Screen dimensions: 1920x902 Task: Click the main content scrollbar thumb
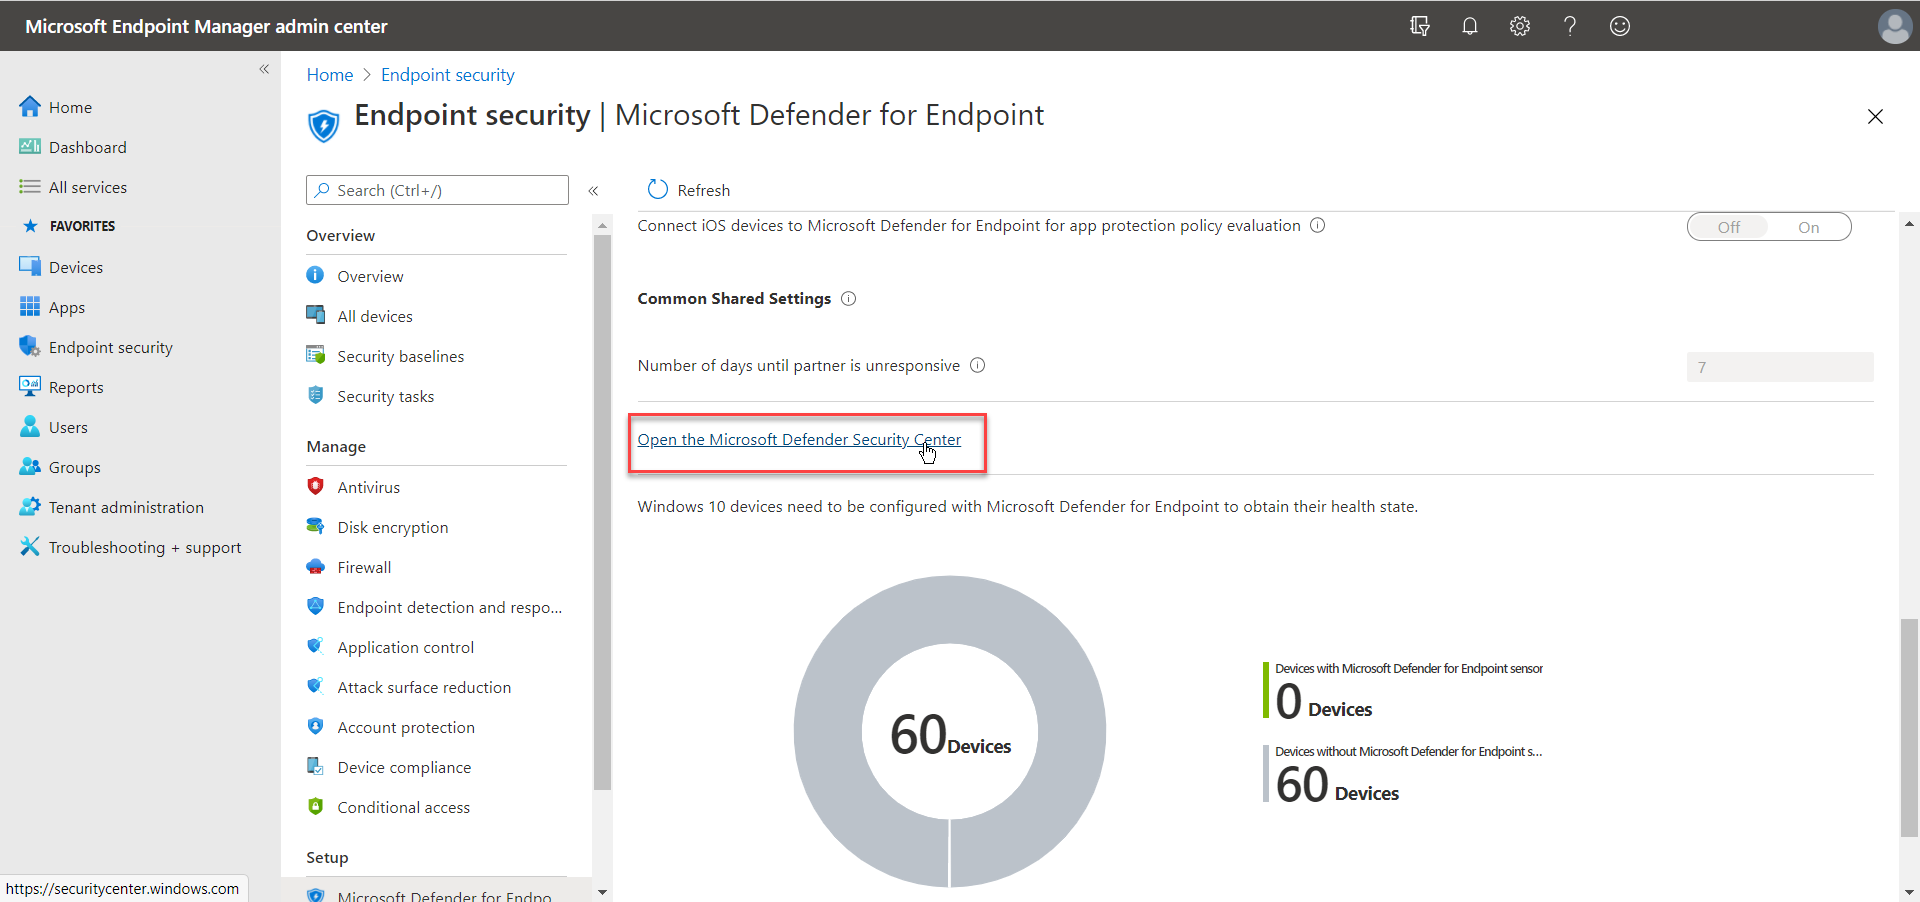pyautogui.click(x=1909, y=728)
